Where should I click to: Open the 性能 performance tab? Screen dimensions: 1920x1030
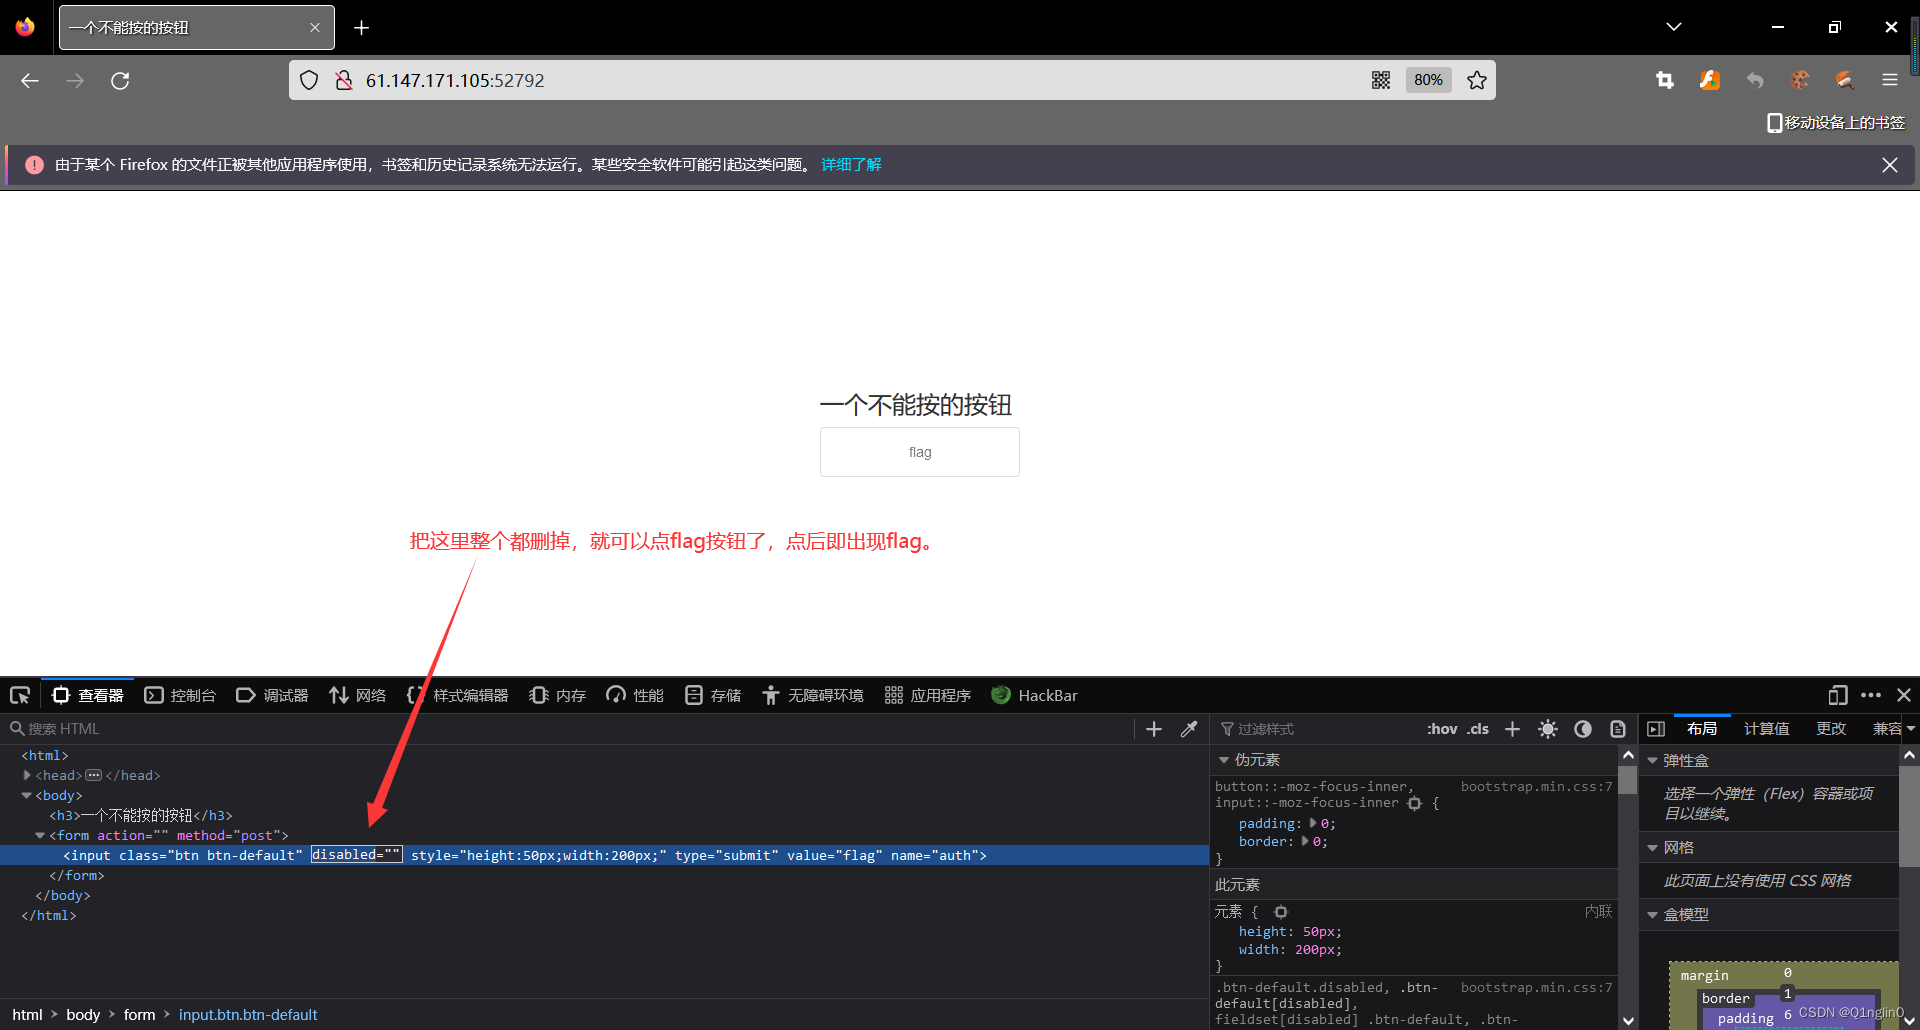635,695
